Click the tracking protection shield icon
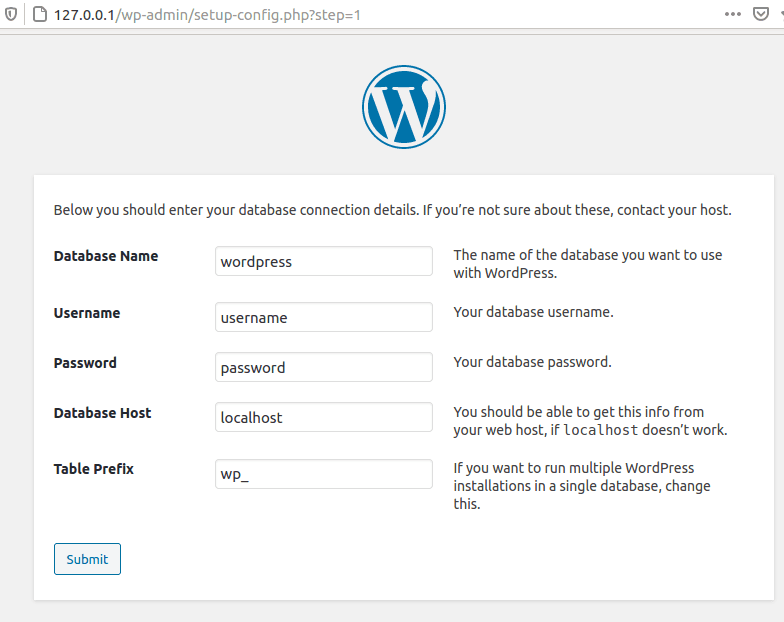The height and width of the screenshot is (622, 784). click(x=11, y=15)
